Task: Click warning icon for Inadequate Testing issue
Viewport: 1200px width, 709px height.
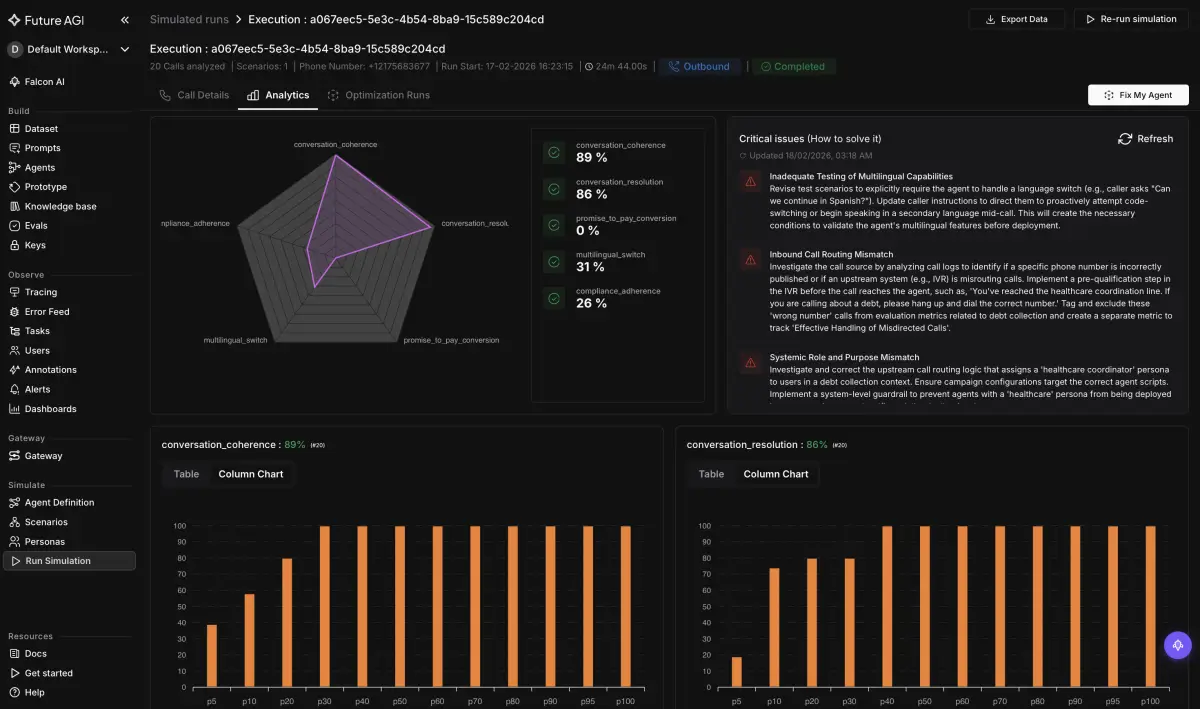Action: pyautogui.click(x=749, y=181)
